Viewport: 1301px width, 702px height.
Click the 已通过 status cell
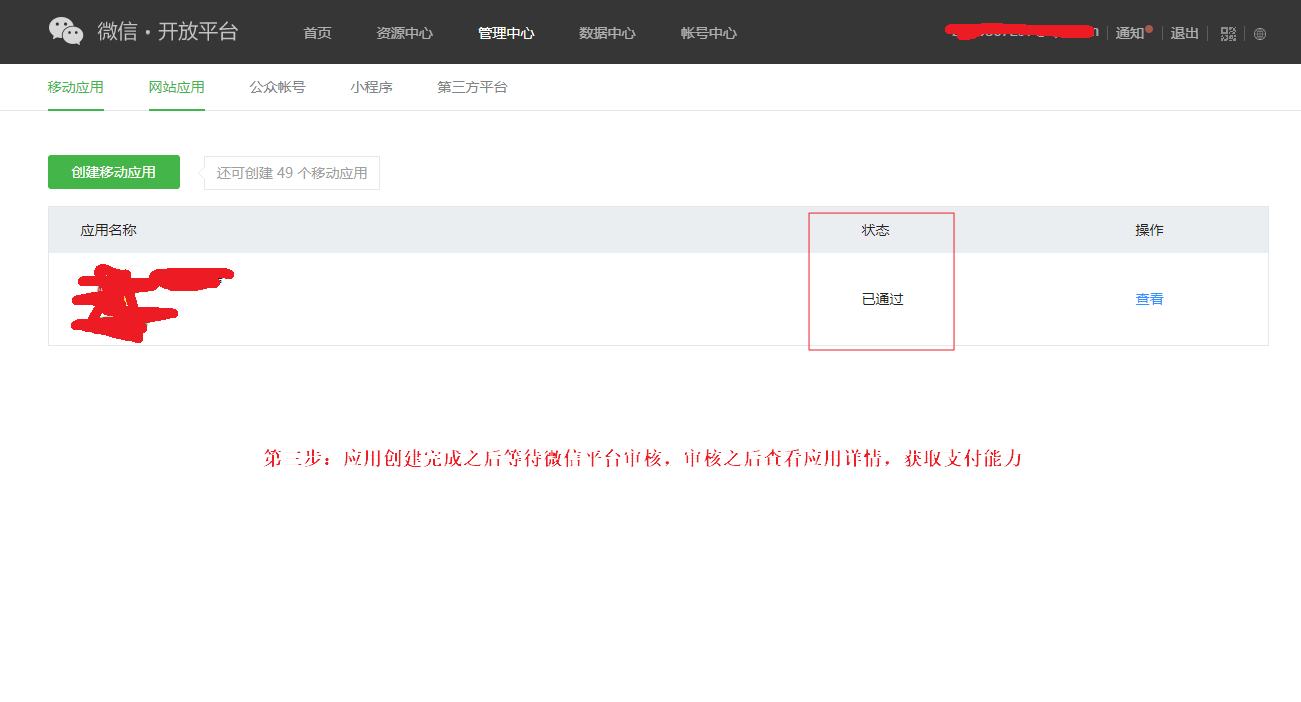[882, 299]
